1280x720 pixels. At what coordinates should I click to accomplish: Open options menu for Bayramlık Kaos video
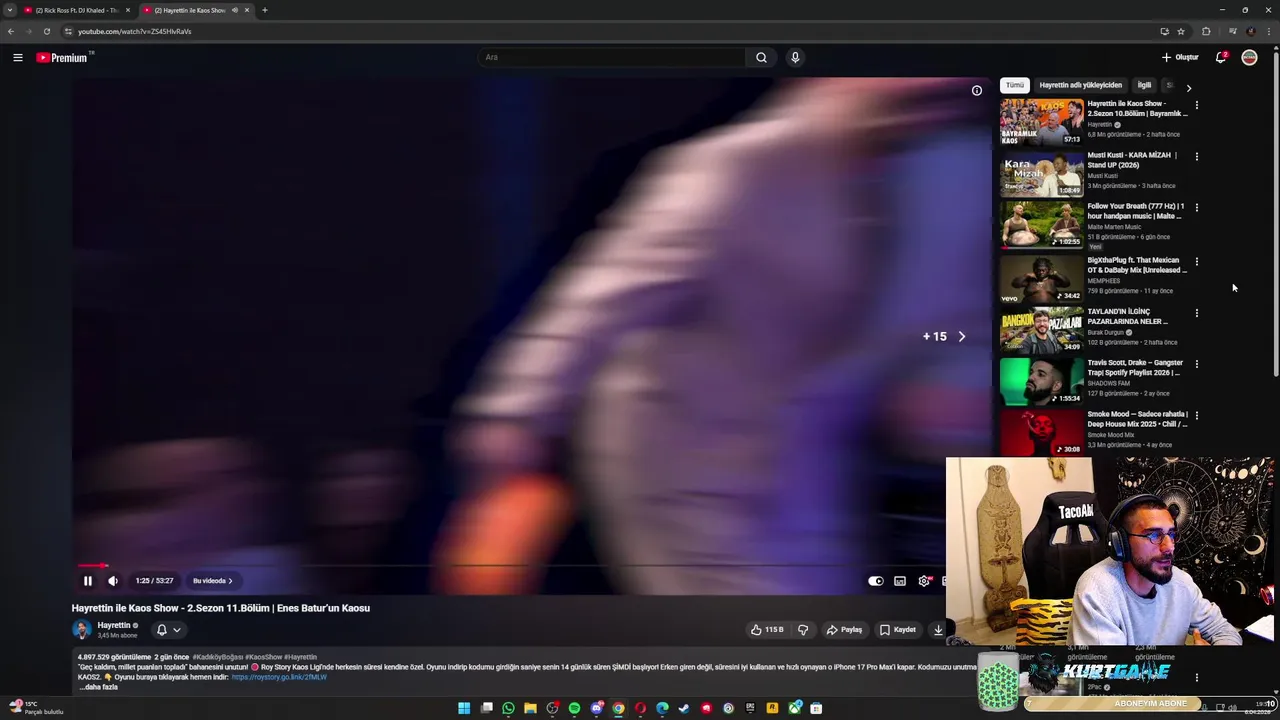pyautogui.click(x=1197, y=105)
